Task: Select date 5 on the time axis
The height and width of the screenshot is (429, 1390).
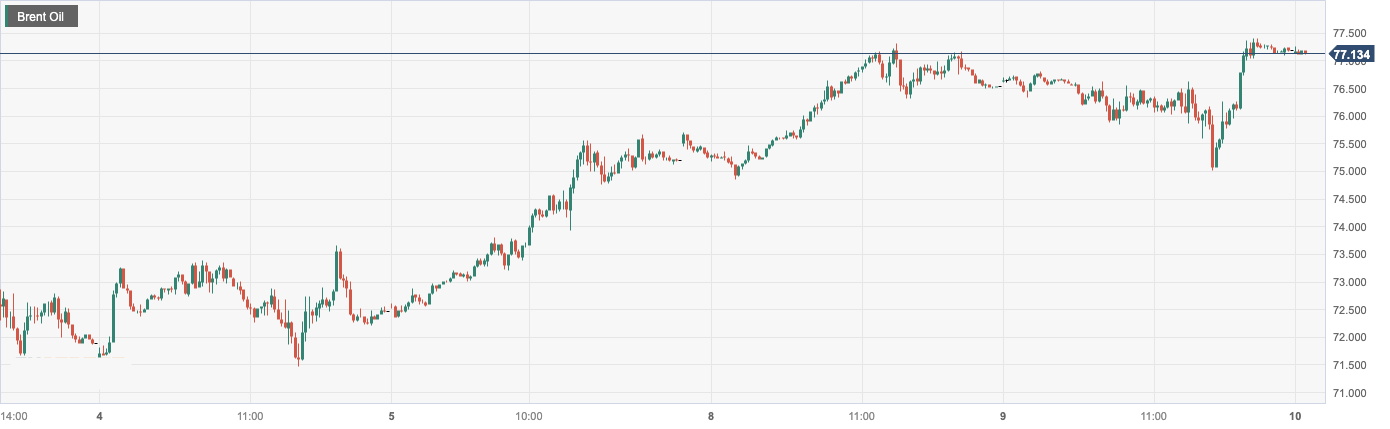Action: [392, 415]
